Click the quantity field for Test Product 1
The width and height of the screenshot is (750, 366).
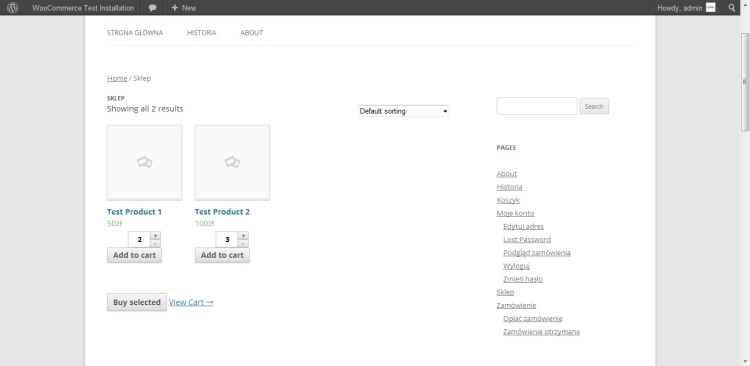coord(139,239)
